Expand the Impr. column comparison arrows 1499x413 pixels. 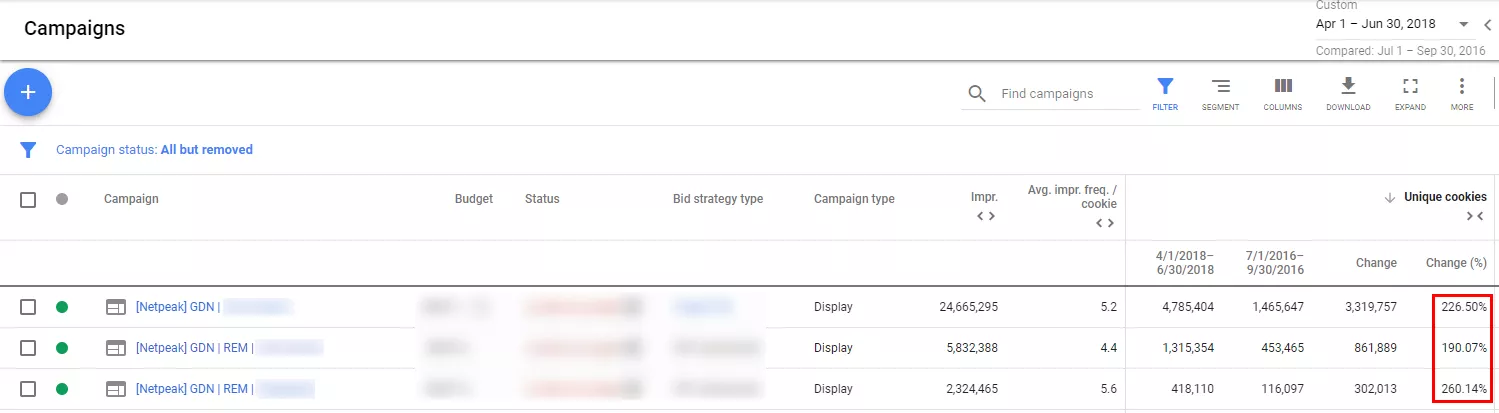(x=985, y=215)
